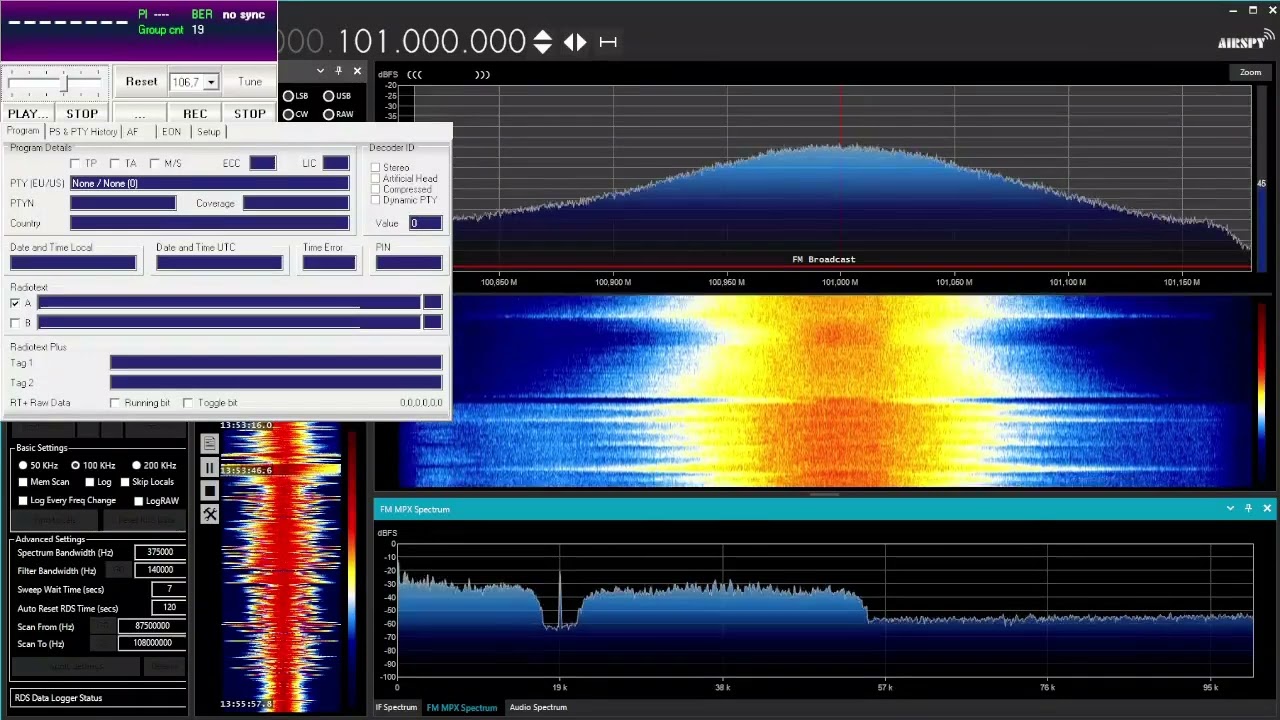This screenshot has width=1280, height=720.
Task: Pause the scanner with the pause icon
Action: 209,467
